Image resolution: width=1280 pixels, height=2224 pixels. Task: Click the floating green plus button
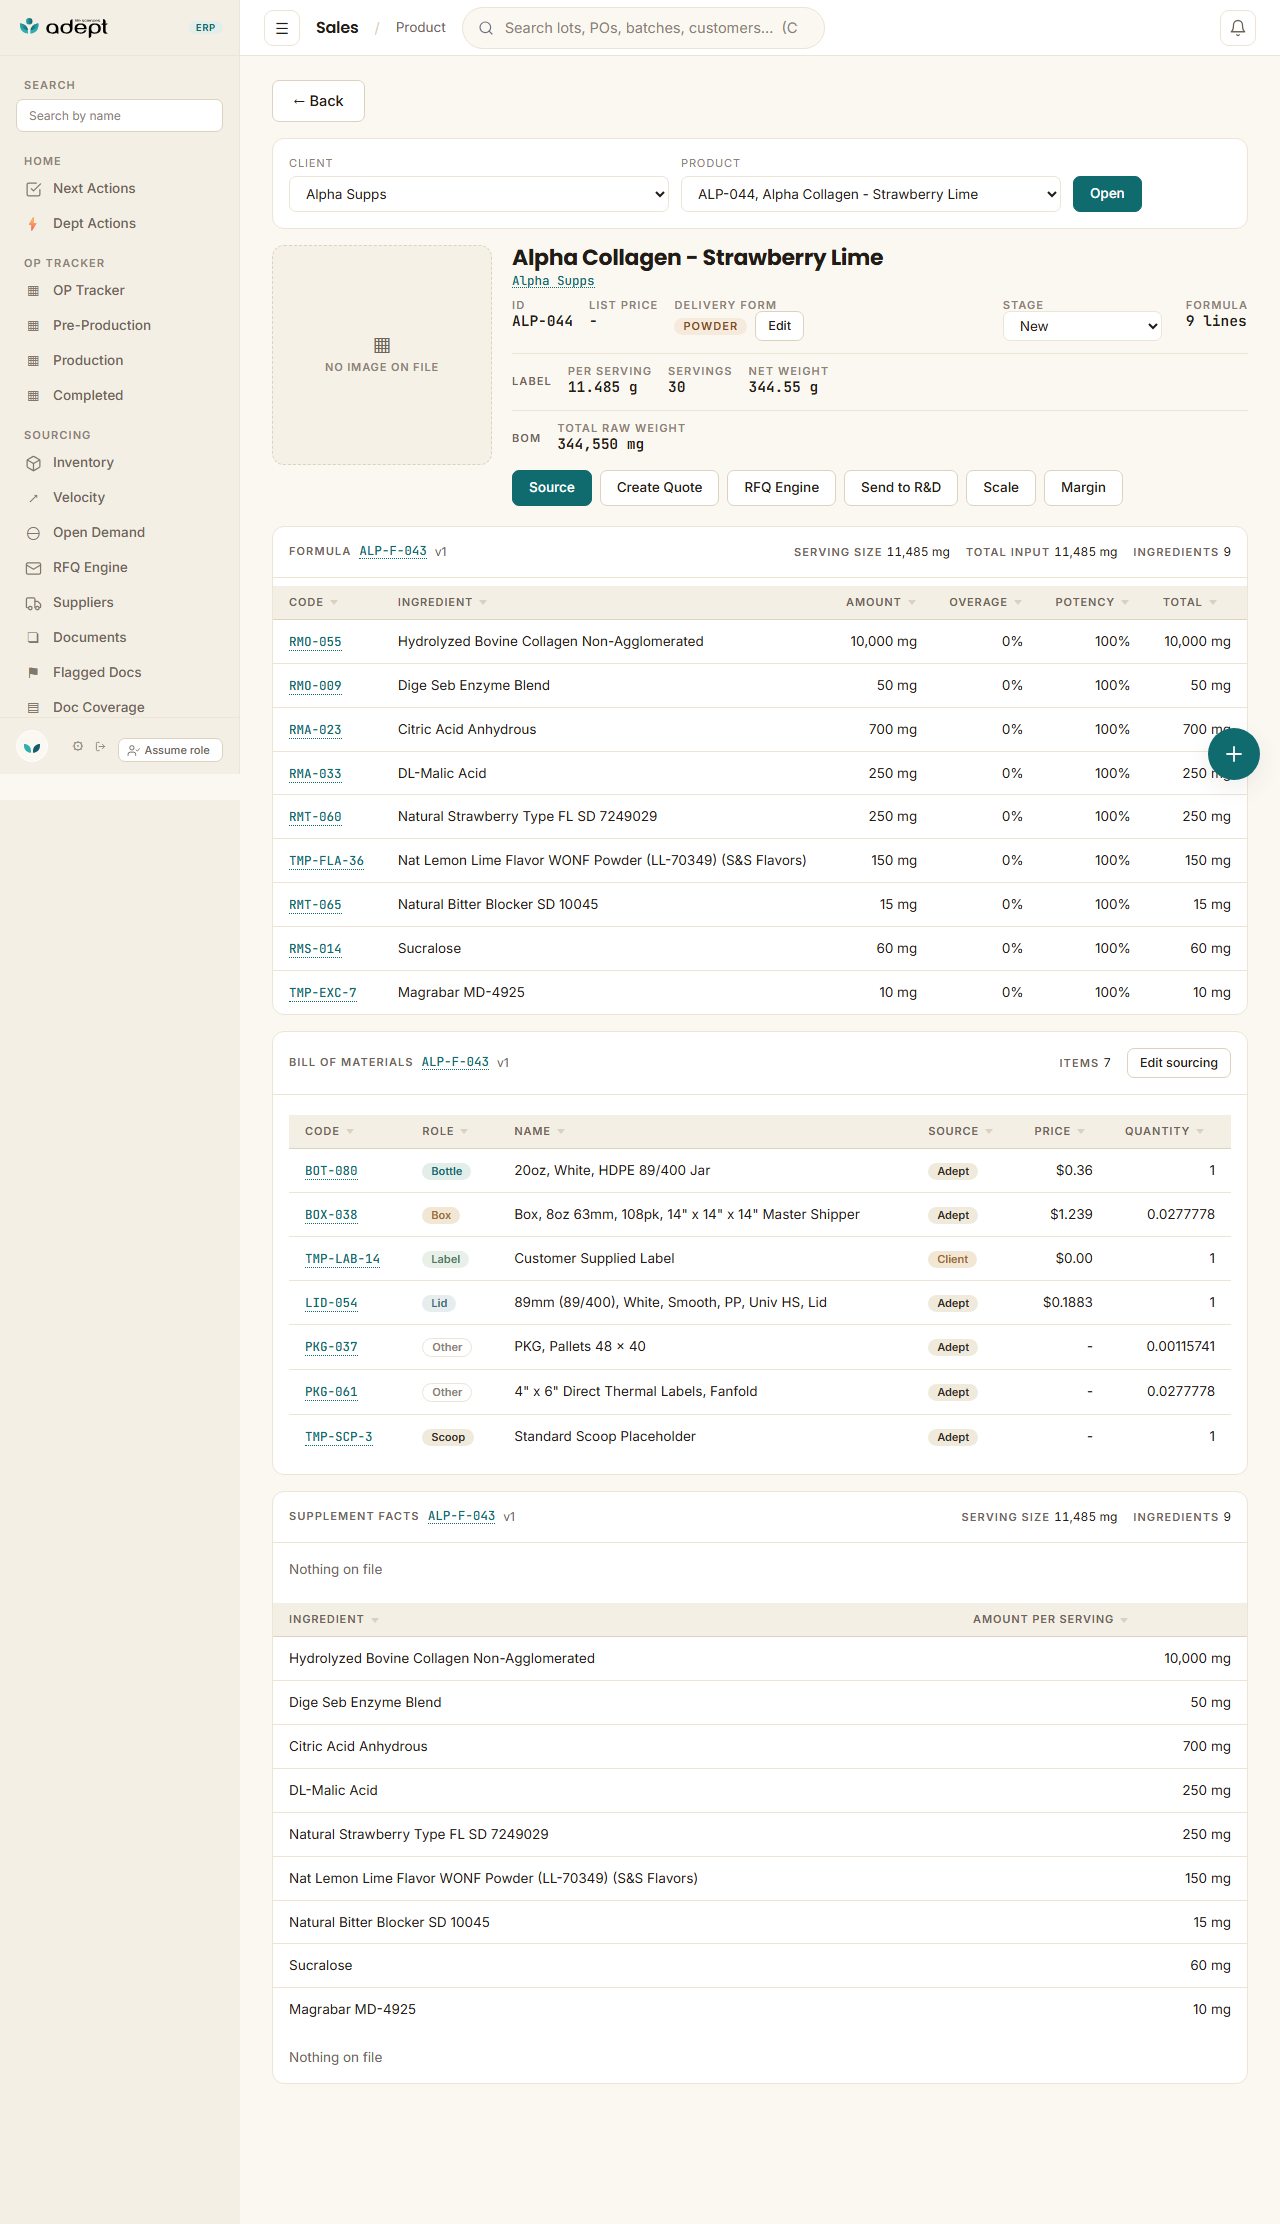1234,754
